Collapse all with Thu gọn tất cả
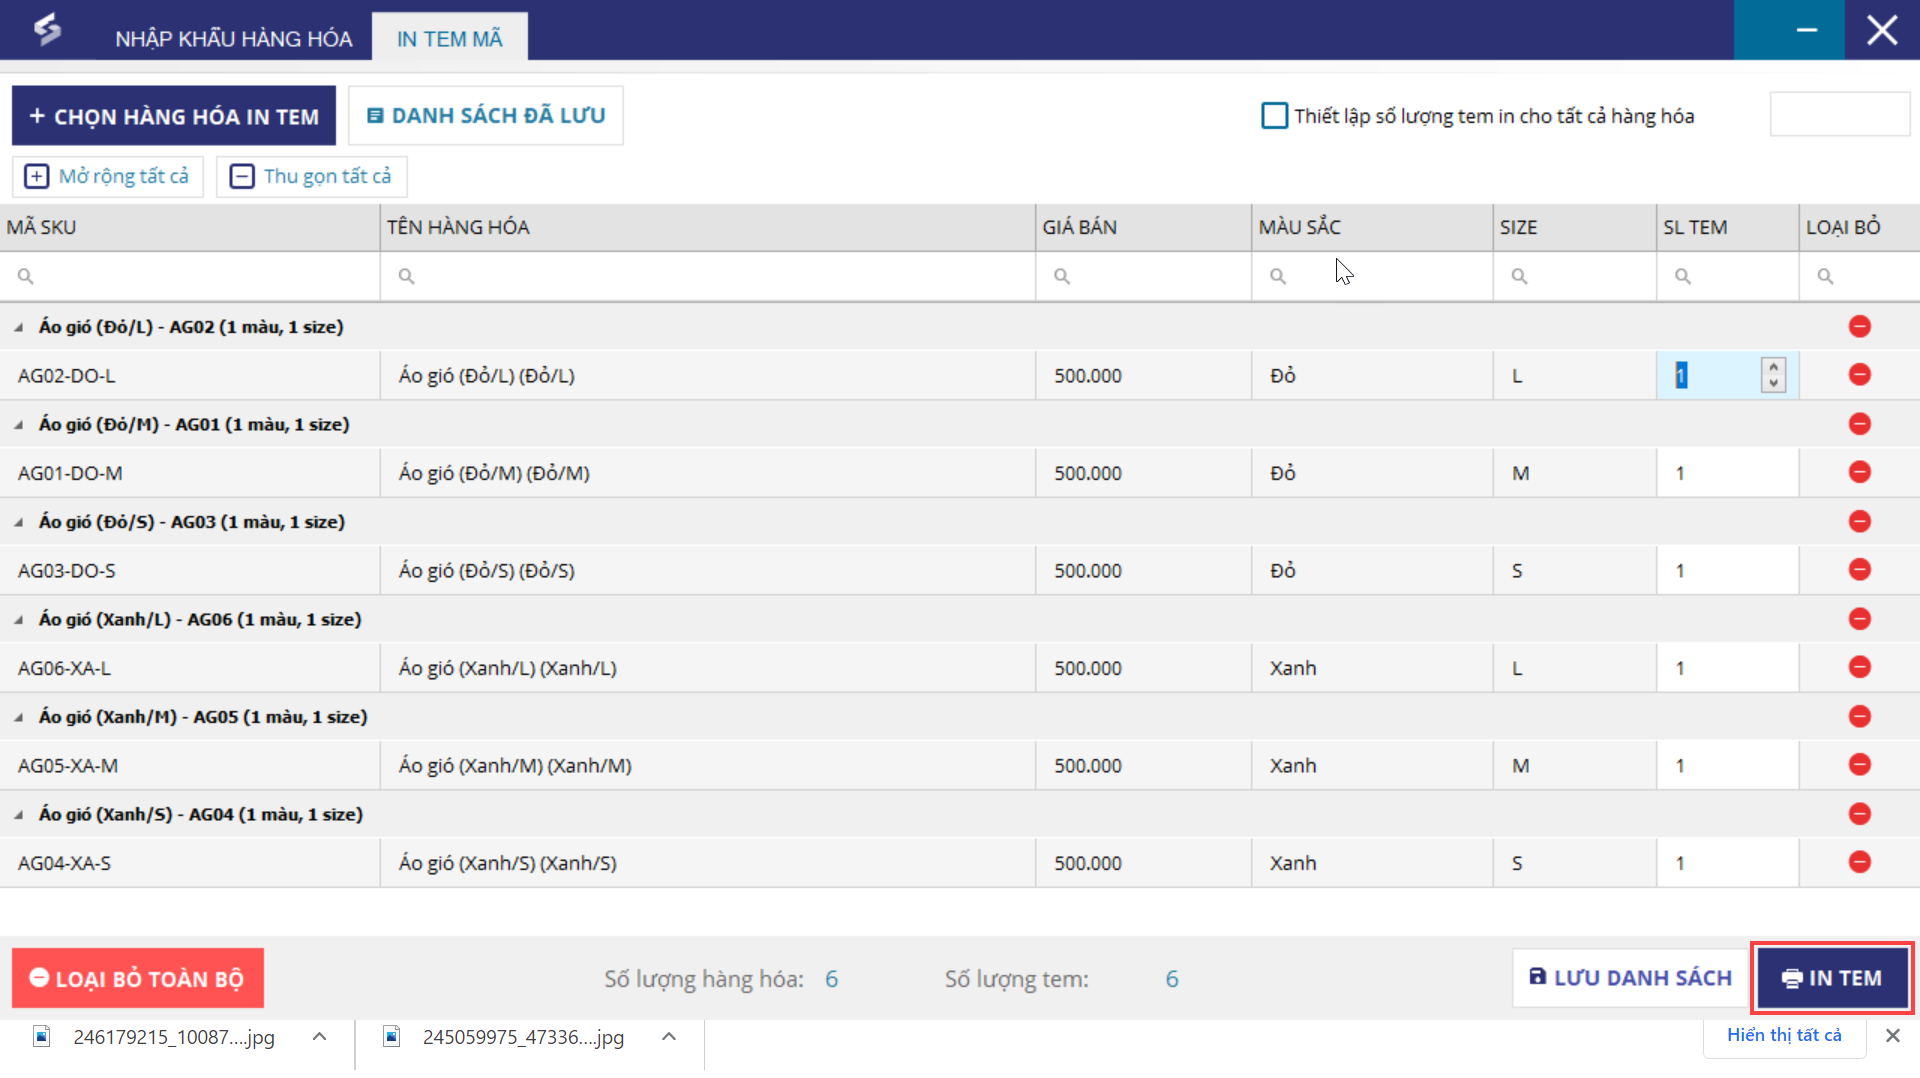The image size is (1920, 1078). pos(312,177)
